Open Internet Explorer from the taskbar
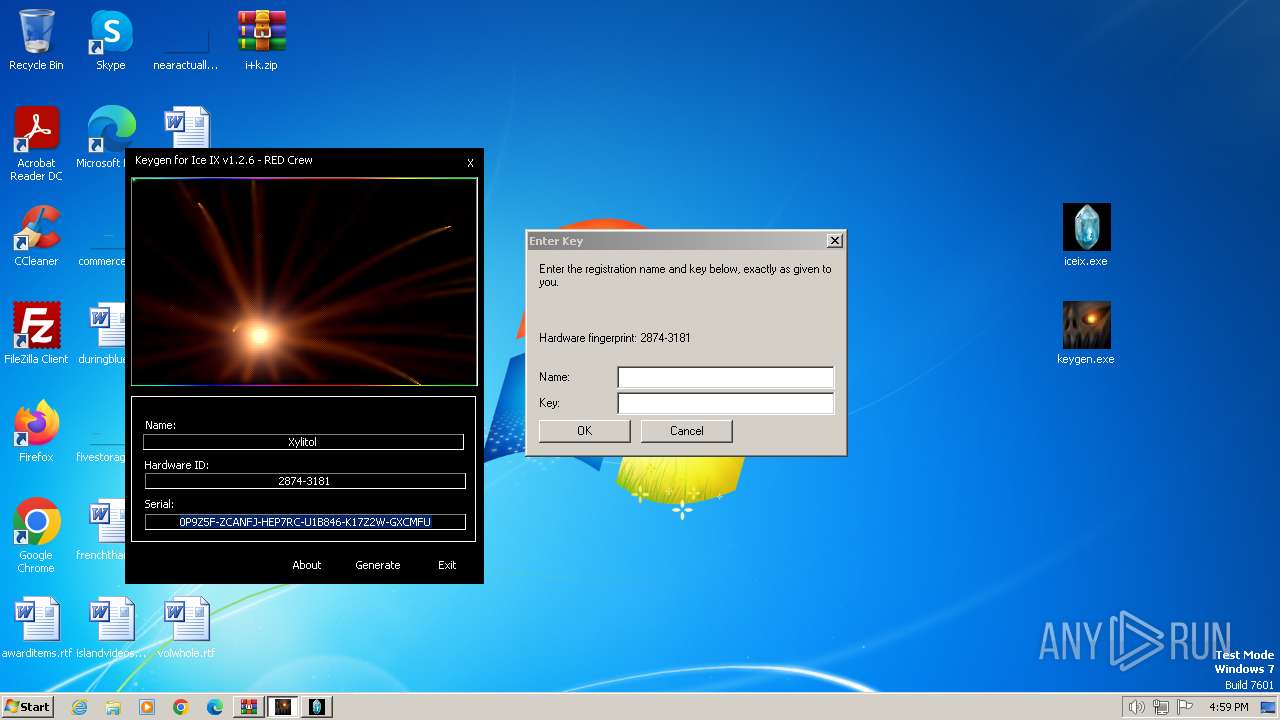1280x720 pixels. (x=79, y=707)
